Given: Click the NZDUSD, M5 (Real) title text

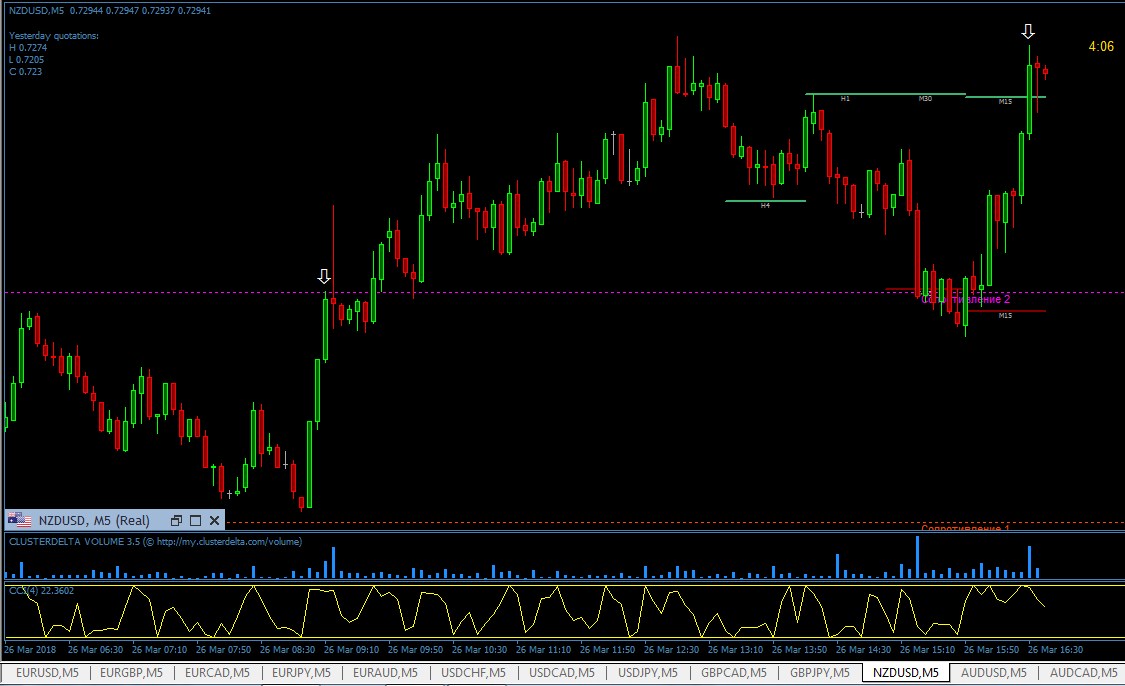Looking at the screenshot, I should (x=94, y=520).
